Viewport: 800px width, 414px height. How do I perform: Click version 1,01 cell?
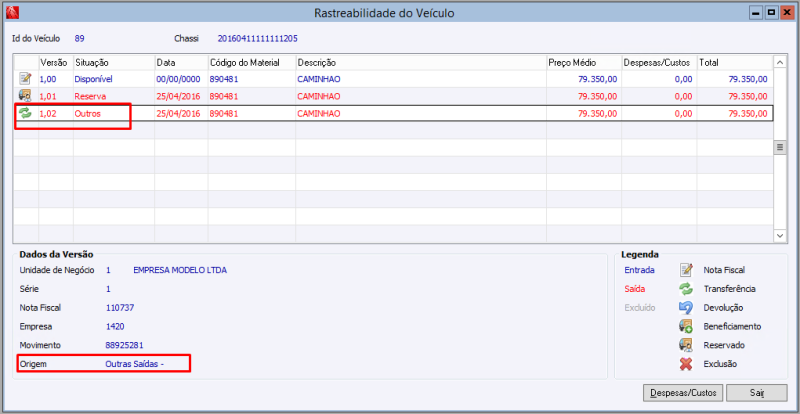click(x=48, y=96)
